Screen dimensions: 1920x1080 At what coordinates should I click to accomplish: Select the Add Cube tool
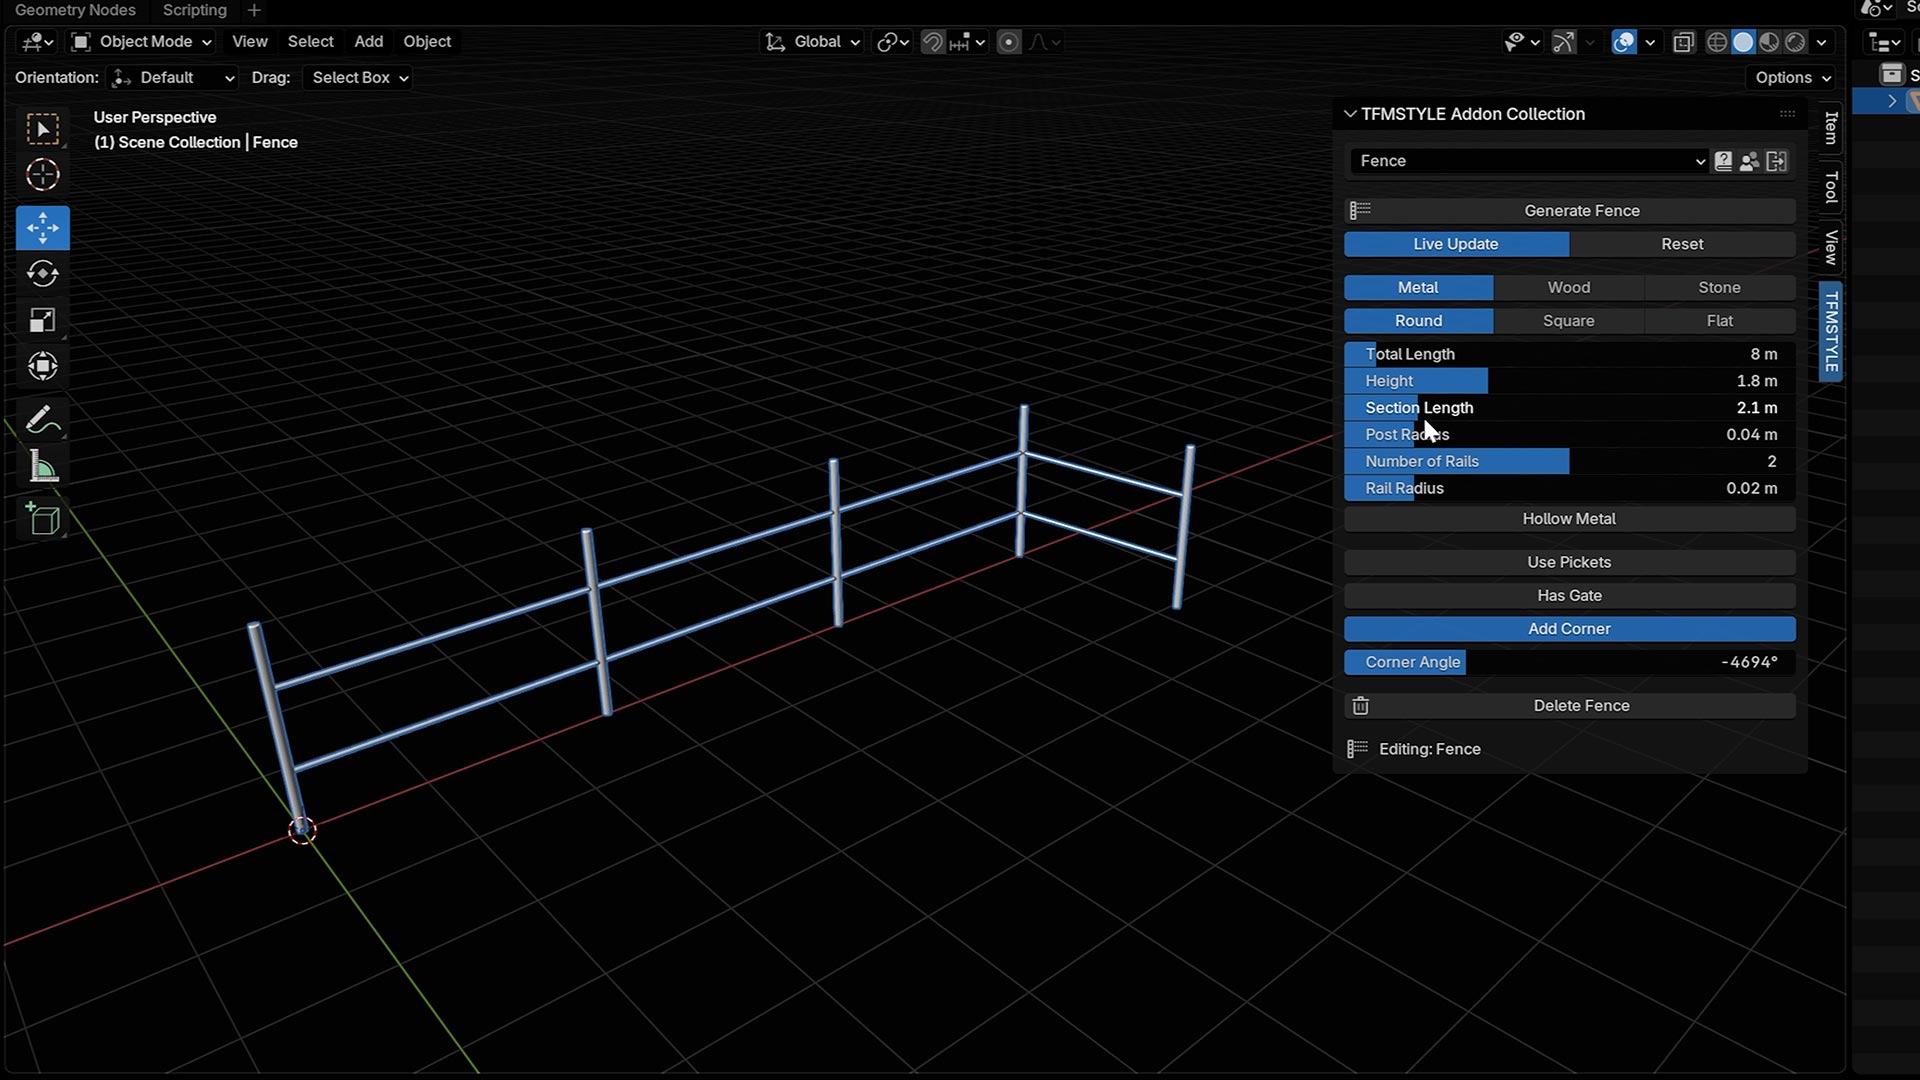click(x=42, y=519)
